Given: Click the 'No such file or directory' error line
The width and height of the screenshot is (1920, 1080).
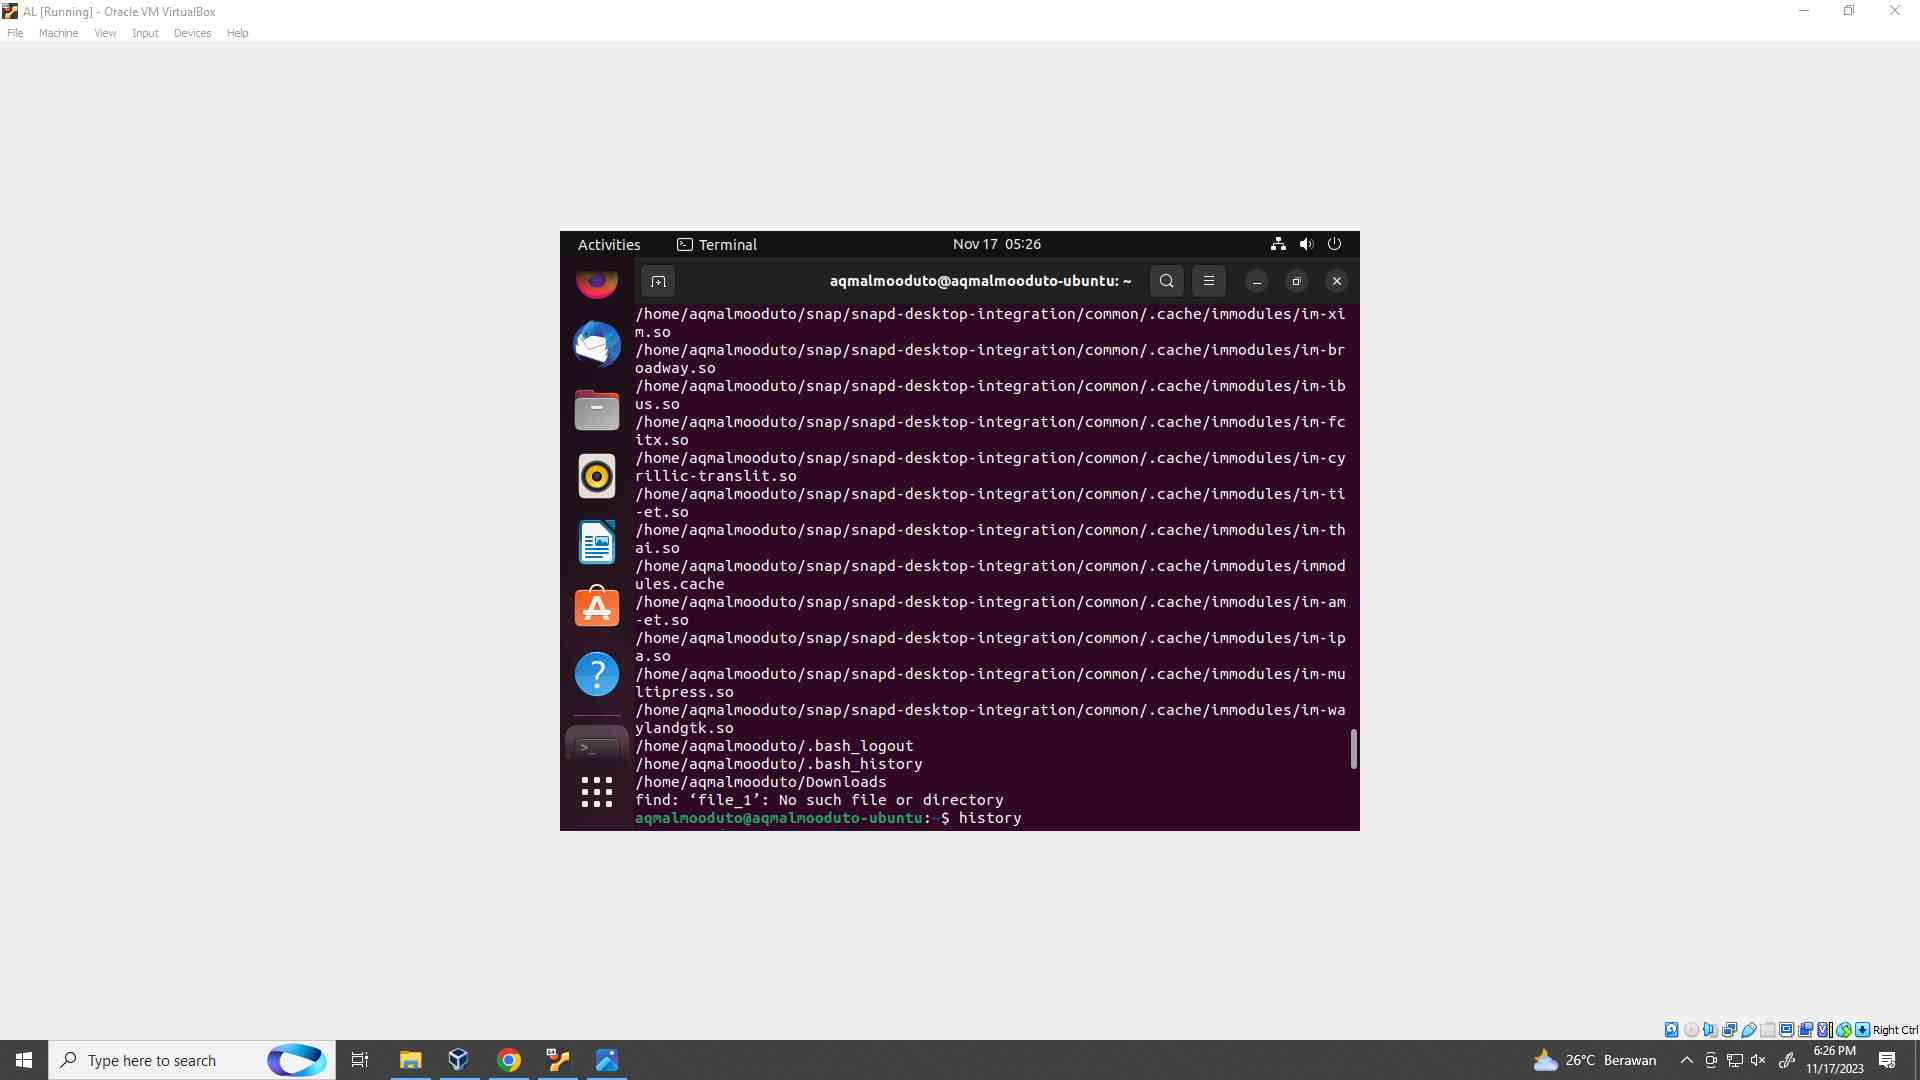Looking at the screenshot, I should point(819,800).
